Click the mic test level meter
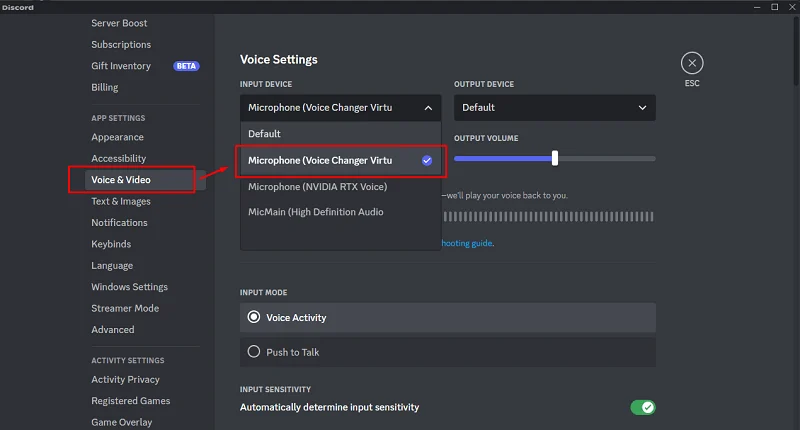 pos(548,217)
